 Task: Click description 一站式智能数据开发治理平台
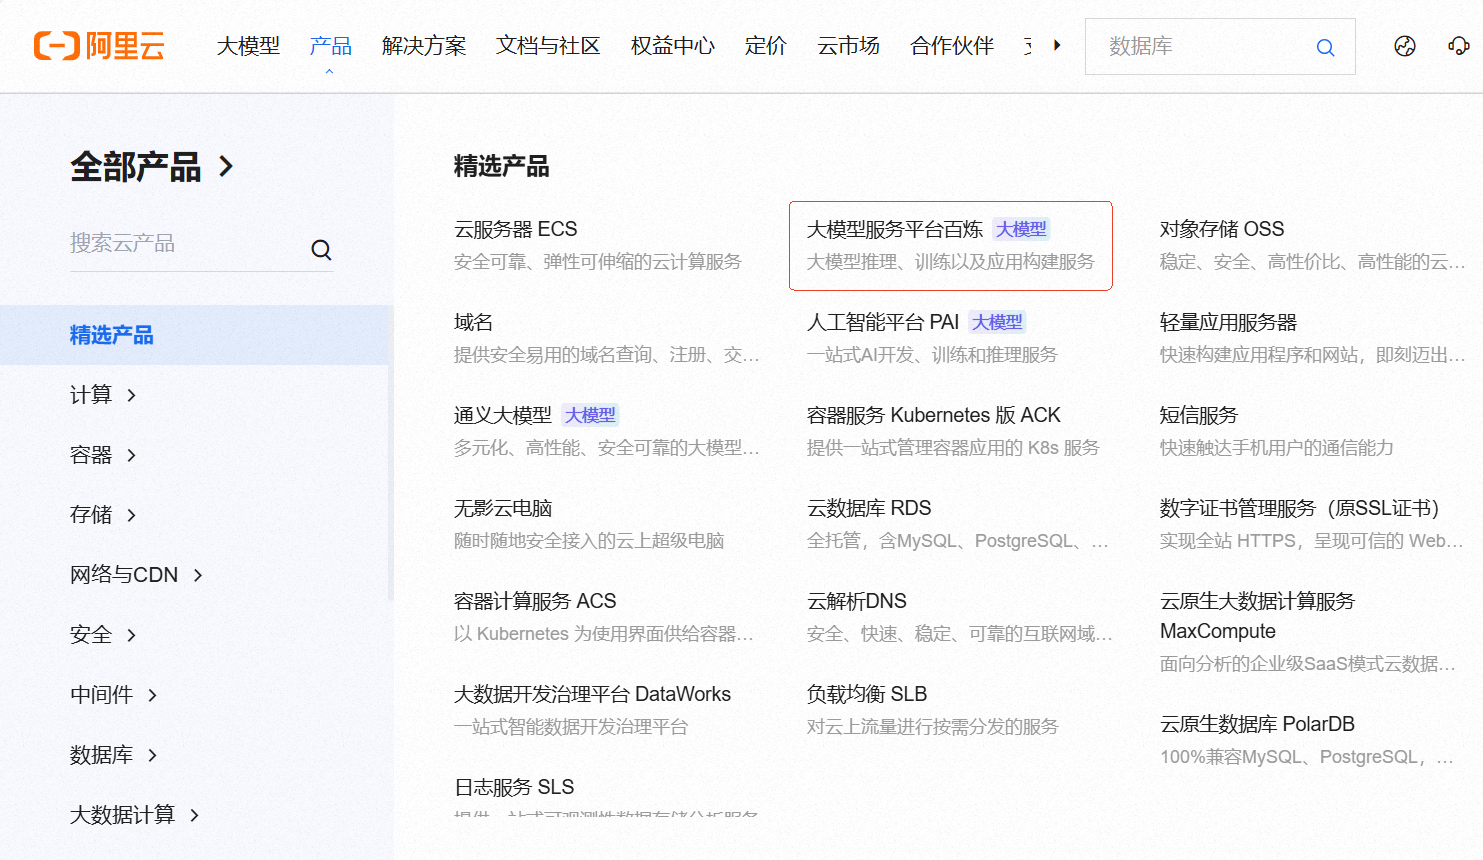coord(571,727)
